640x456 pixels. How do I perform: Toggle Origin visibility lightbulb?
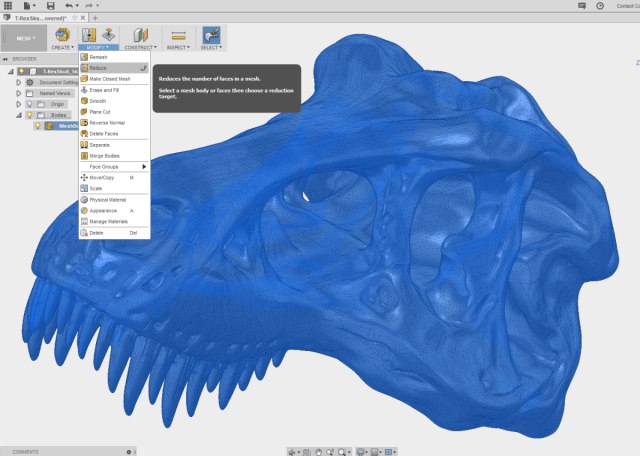pos(29,105)
